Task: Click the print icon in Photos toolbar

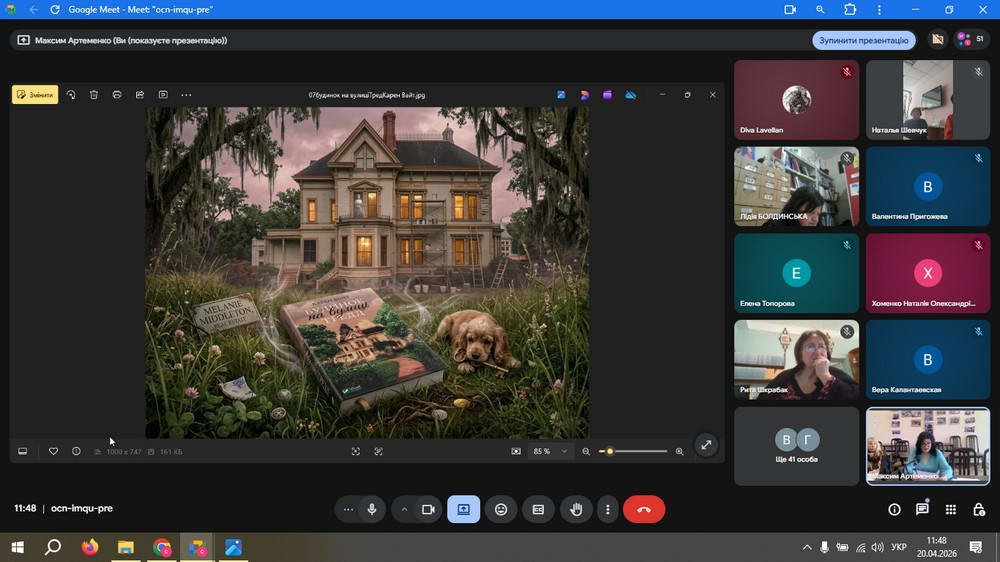Action: pyautogui.click(x=117, y=95)
